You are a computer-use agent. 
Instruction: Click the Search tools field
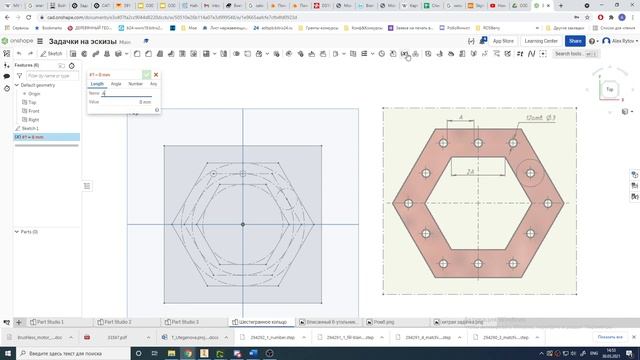576,54
